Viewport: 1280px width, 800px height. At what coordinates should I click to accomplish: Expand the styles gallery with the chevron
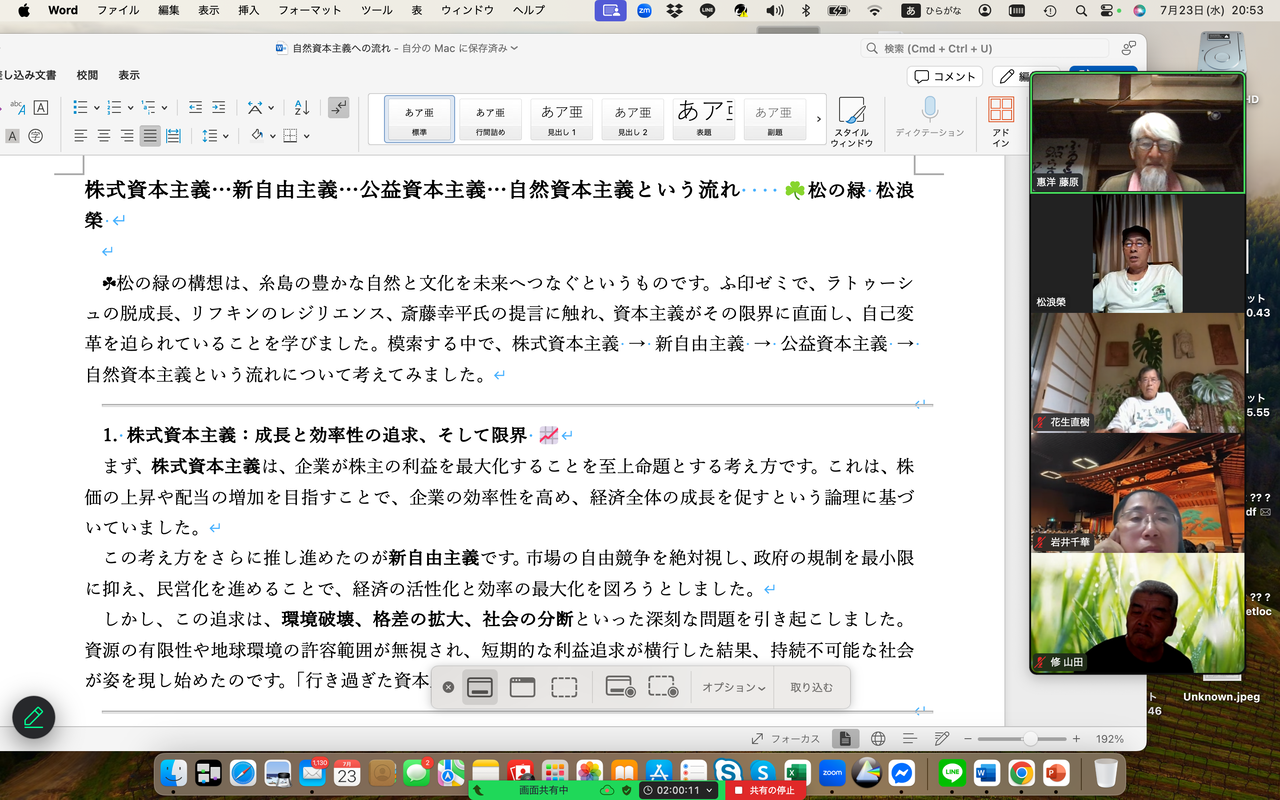pyautogui.click(x=819, y=119)
